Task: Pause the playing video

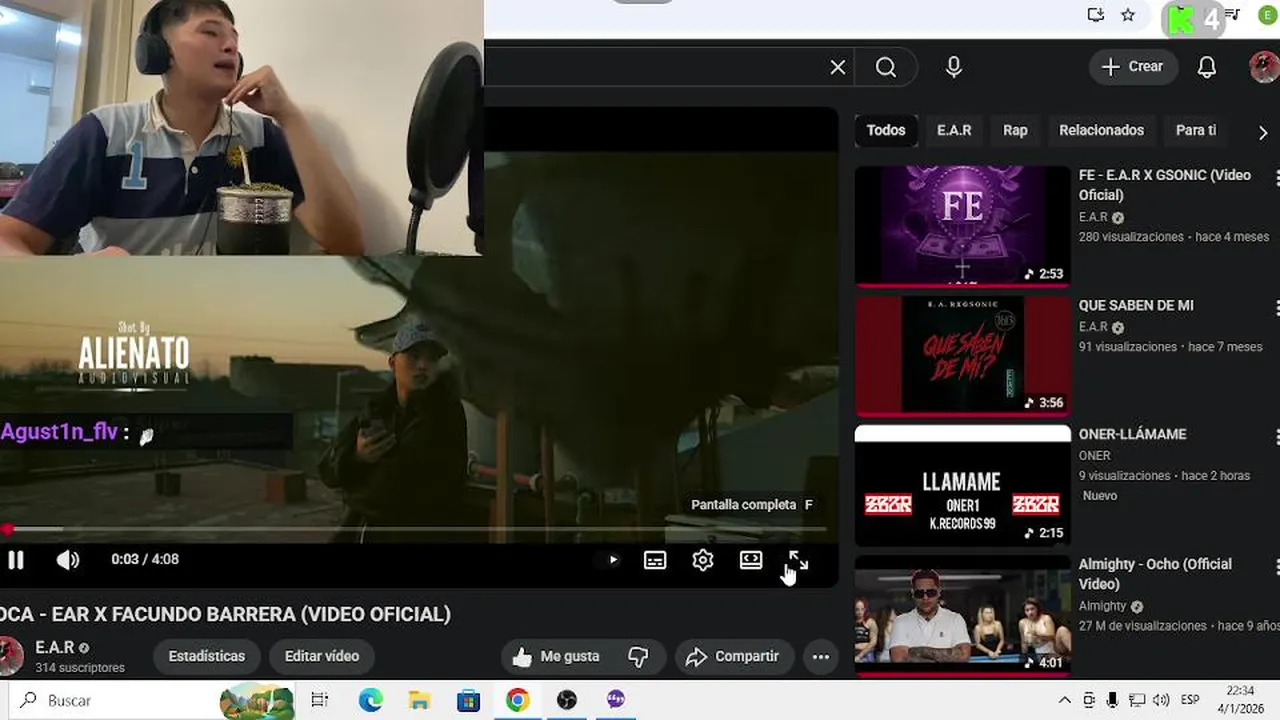Action: click(x=15, y=560)
